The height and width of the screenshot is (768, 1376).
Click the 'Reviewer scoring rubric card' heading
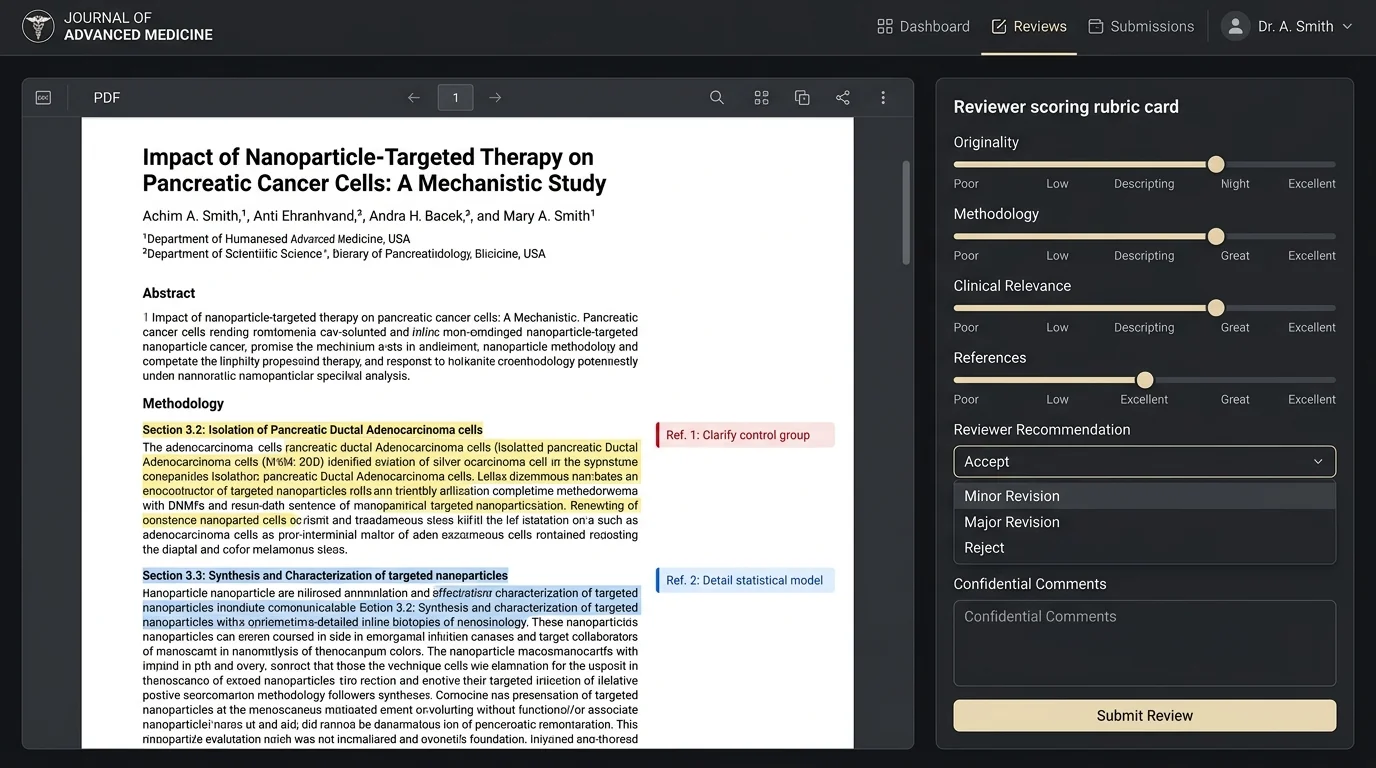pos(1066,107)
